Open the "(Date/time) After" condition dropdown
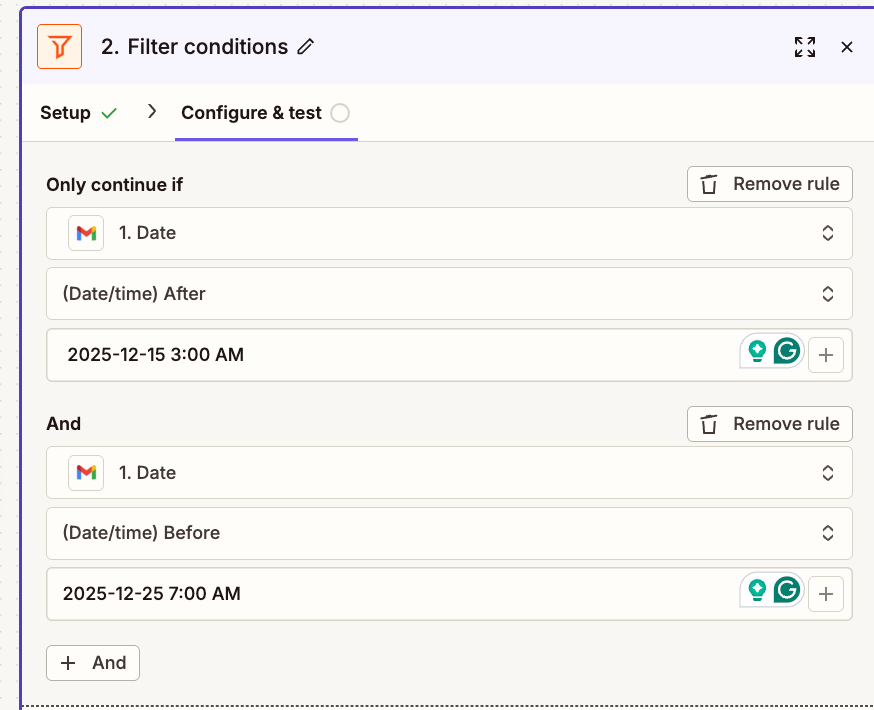Viewport: 874px width, 710px height. pos(449,294)
